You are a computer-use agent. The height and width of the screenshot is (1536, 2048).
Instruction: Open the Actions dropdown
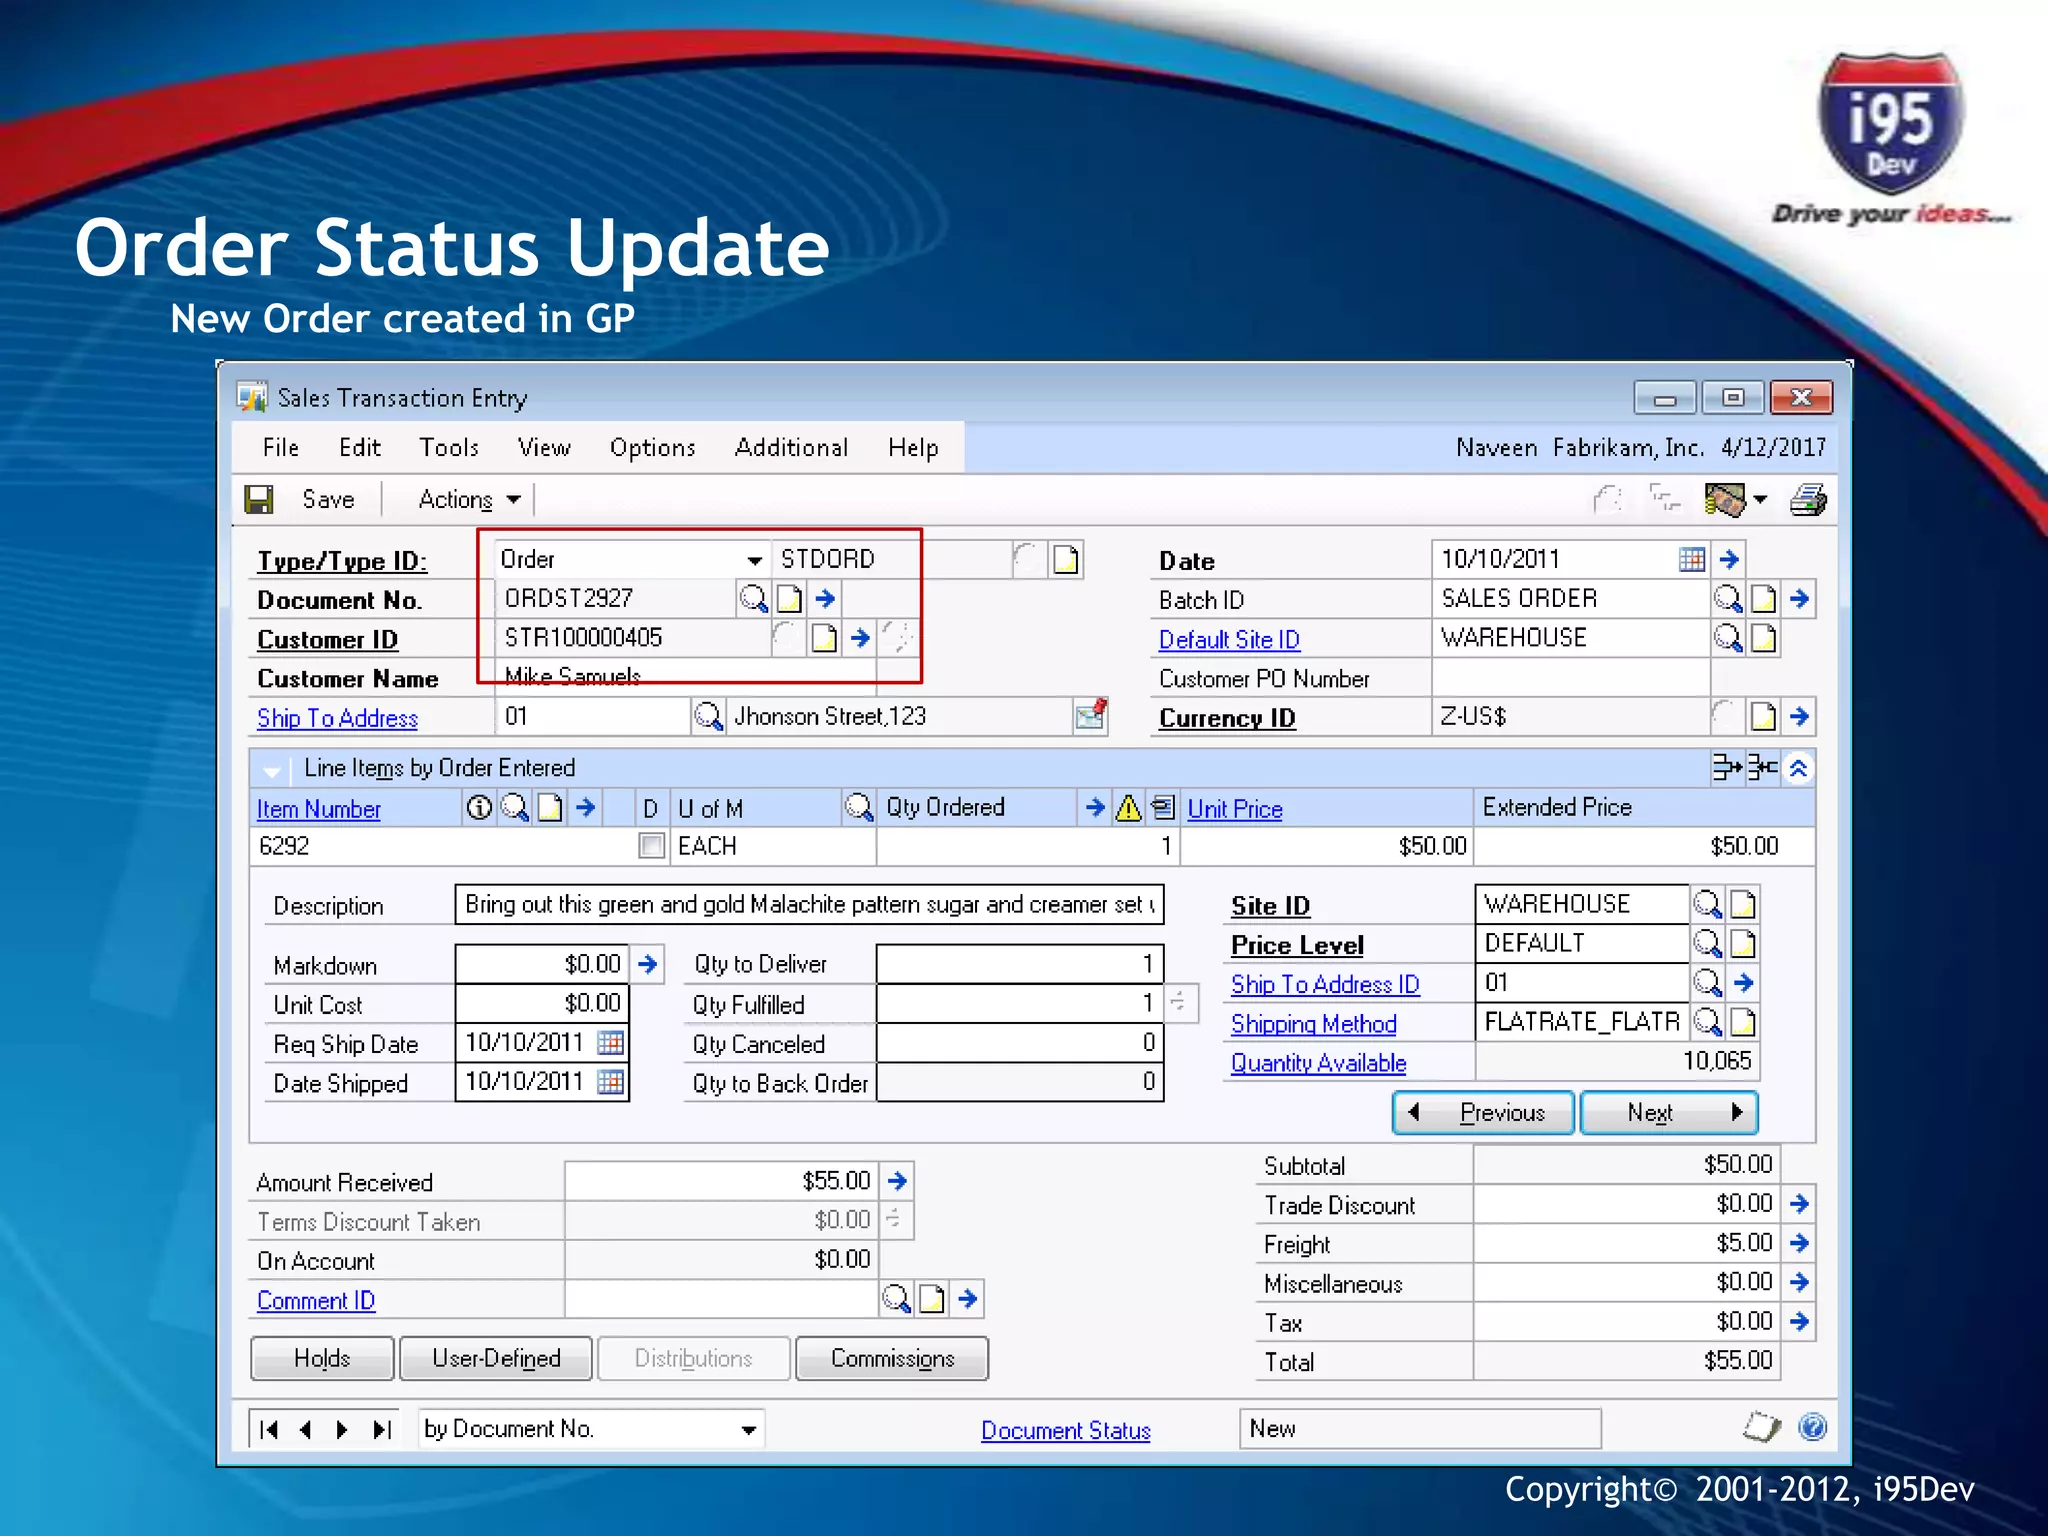click(x=469, y=499)
